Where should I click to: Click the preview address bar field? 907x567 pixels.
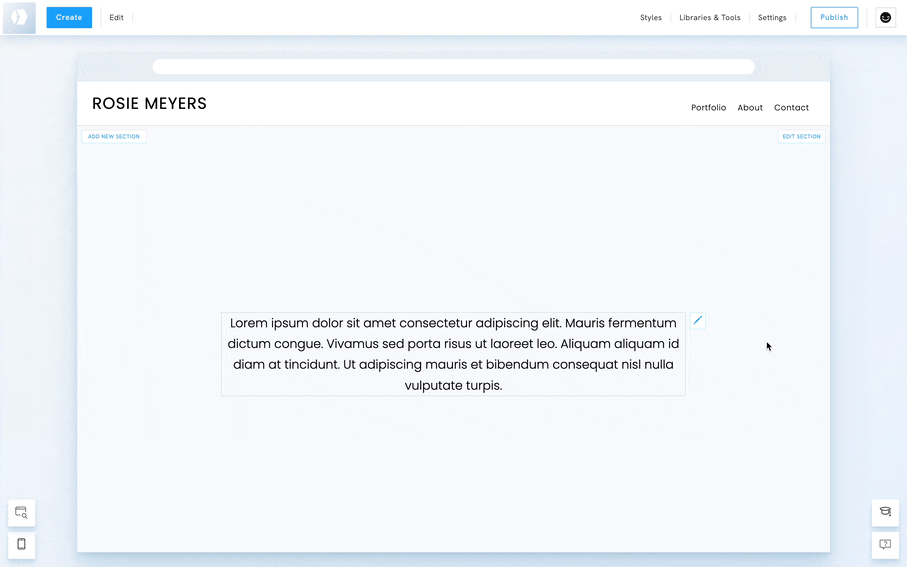[454, 67]
